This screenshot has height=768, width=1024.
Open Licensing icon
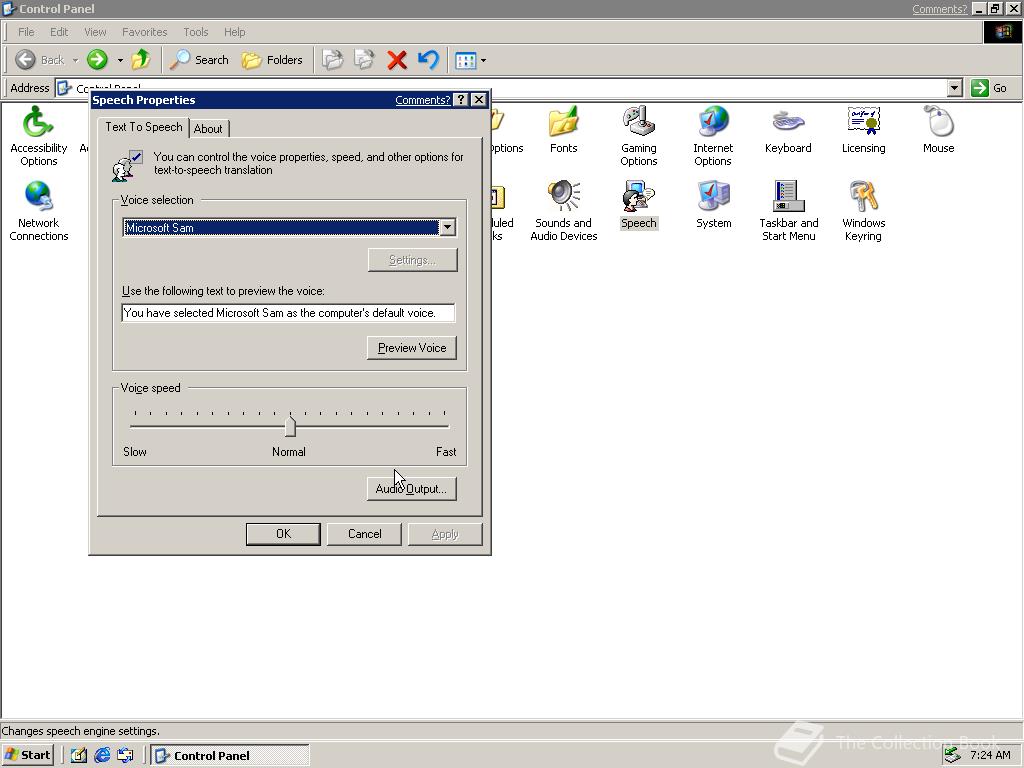(863, 130)
